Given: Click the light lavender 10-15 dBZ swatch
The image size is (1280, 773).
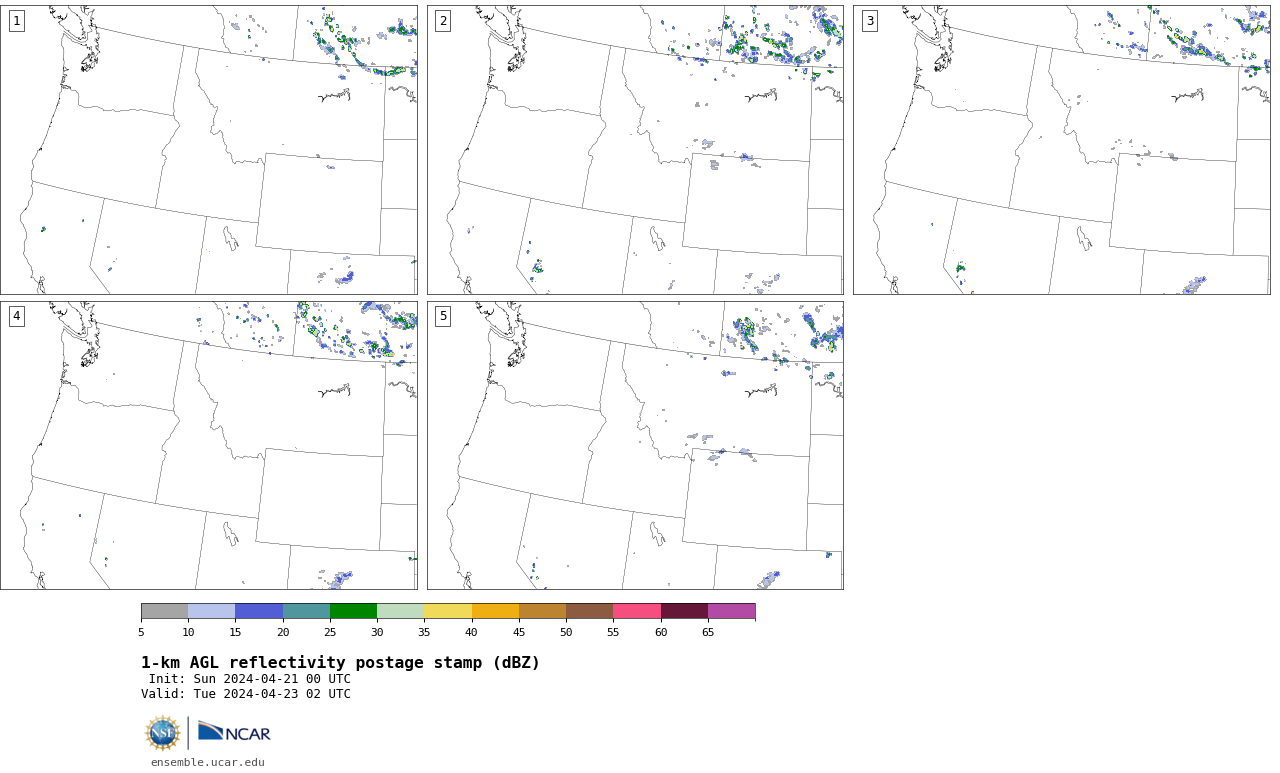Looking at the screenshot, I should (211, 611).
